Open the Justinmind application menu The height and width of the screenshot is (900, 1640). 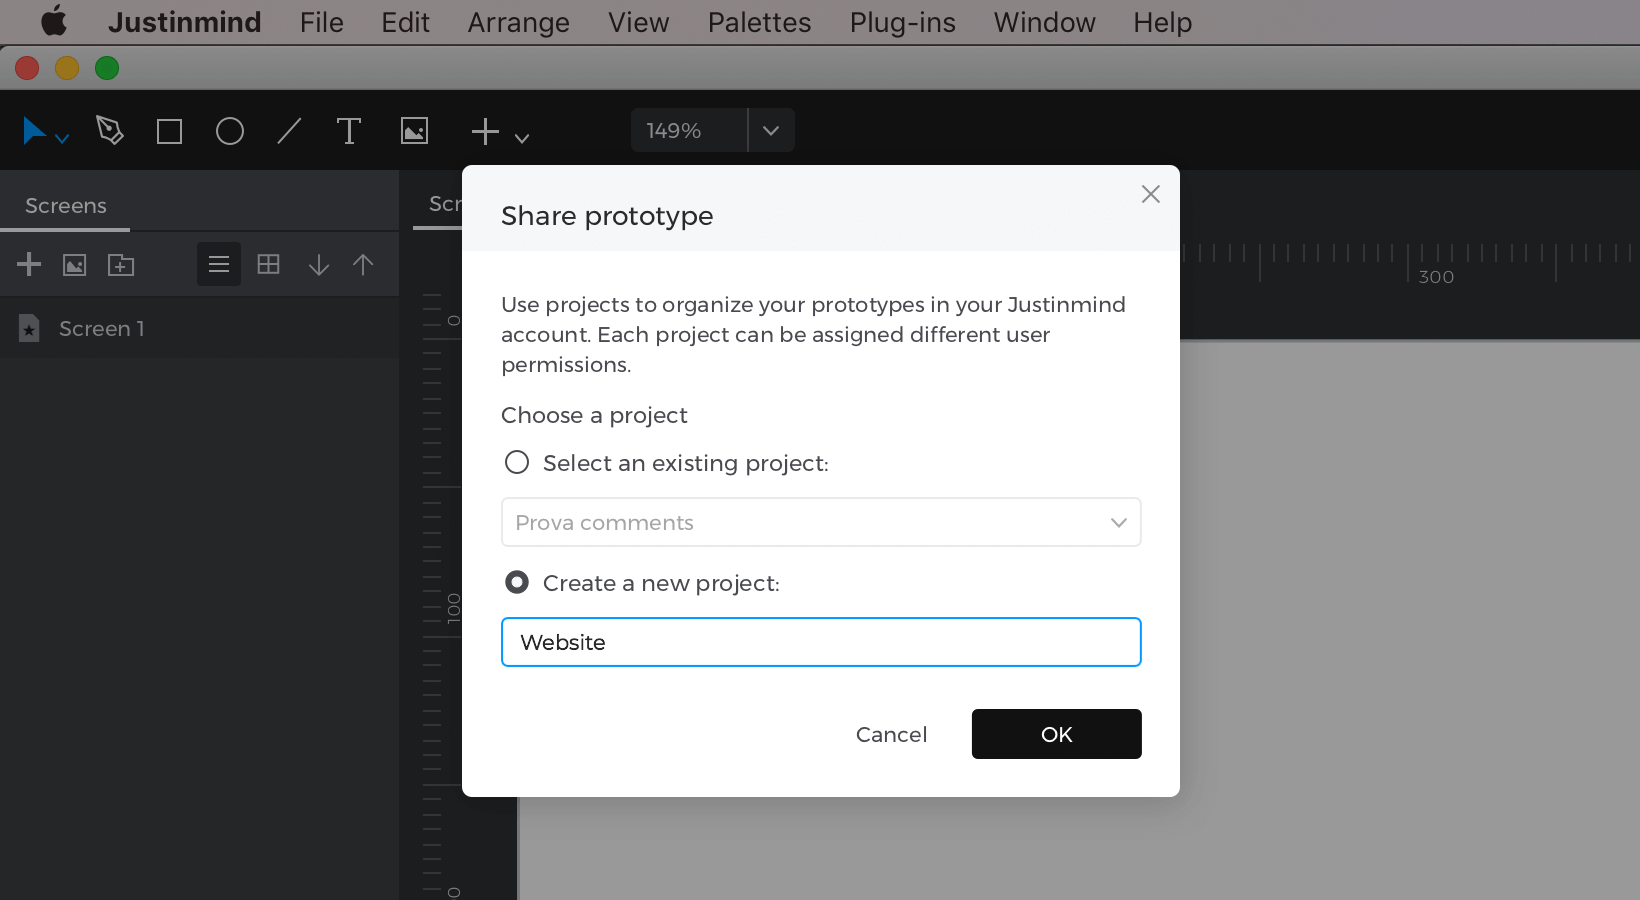click(185, 22)
